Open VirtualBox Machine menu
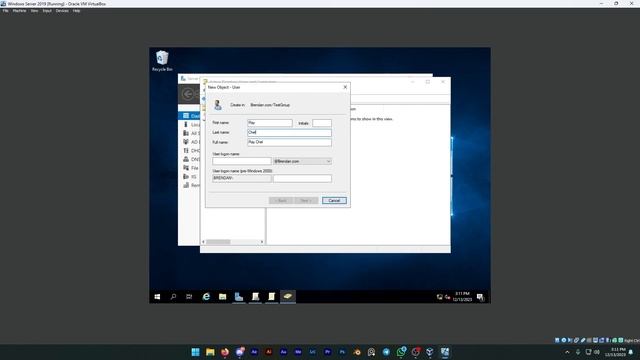 coord(19,11)
